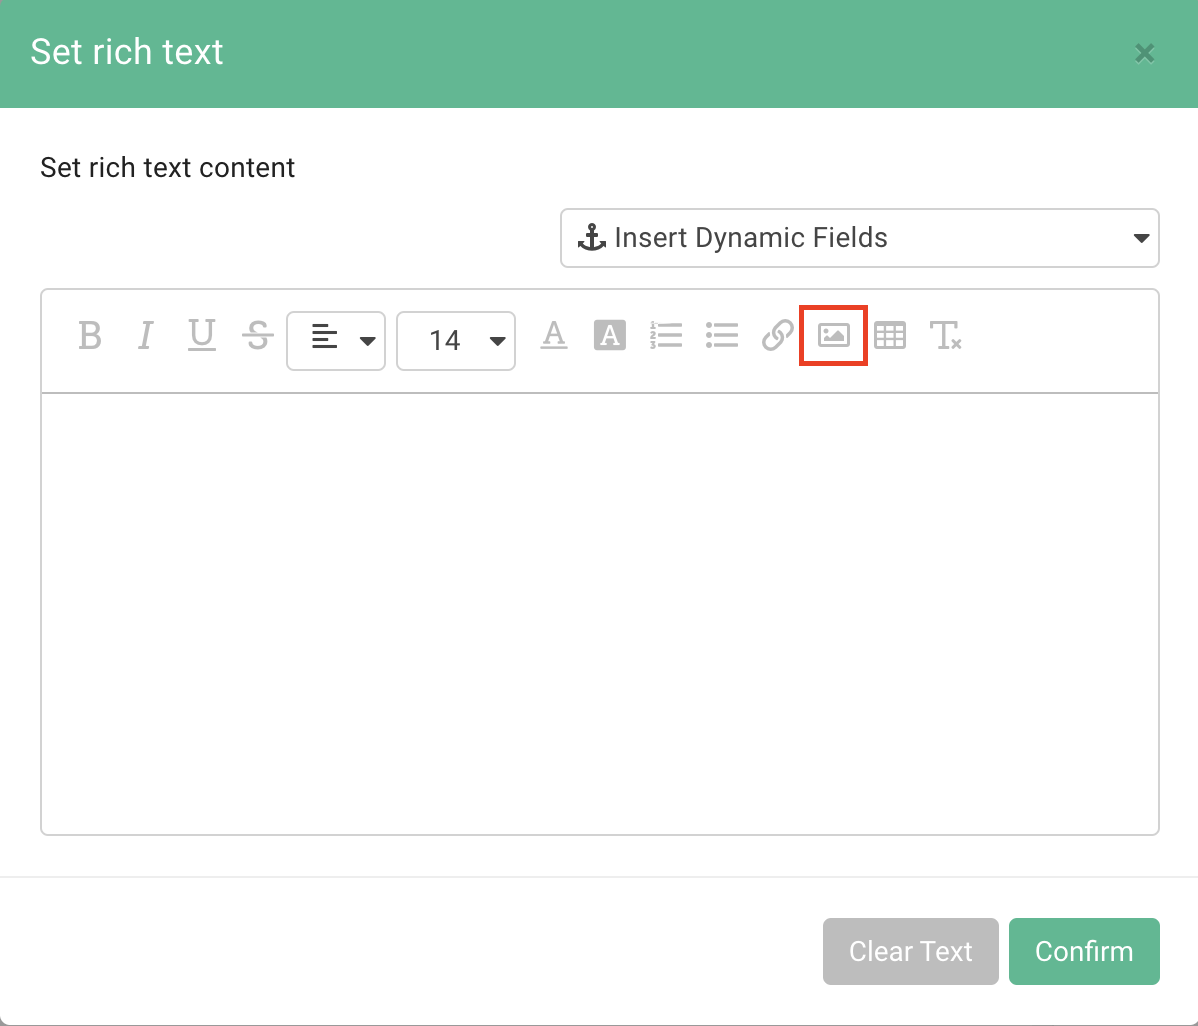Image resolution: width=1198 pixels, height=1026 pixels.
Task: Toggle bold formatting
Action: [89, 336]
